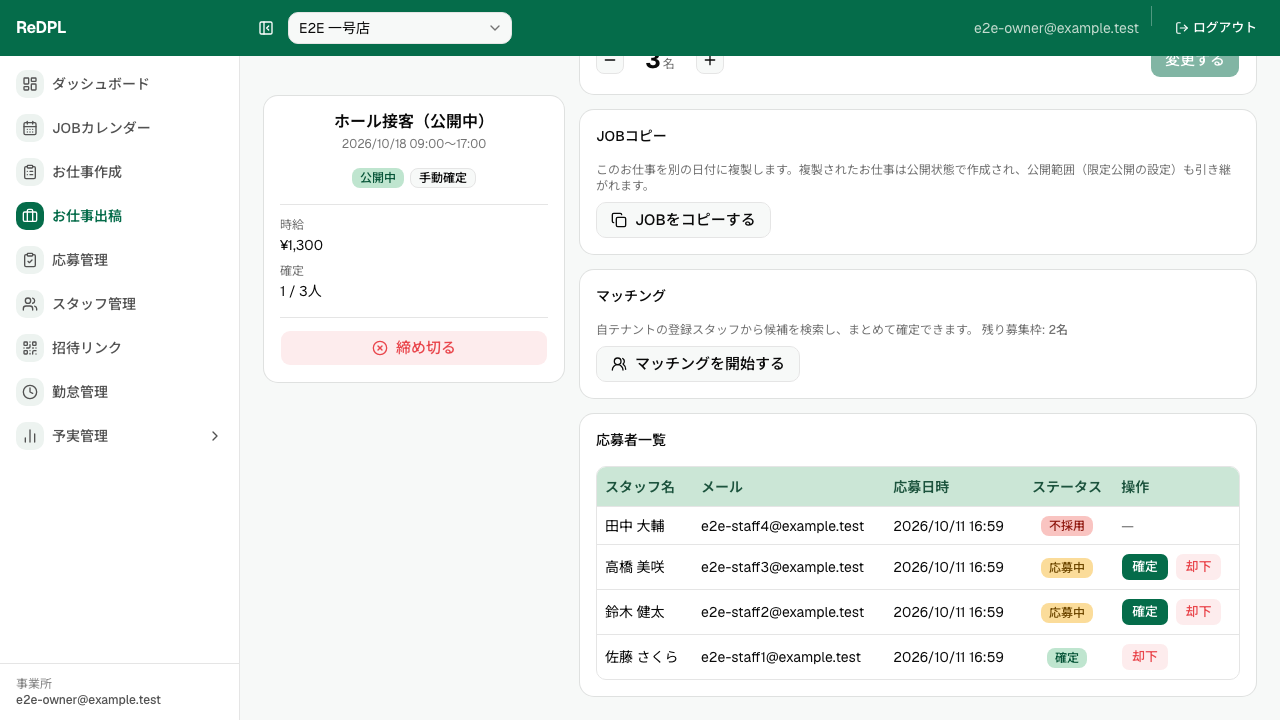Click the スタッフ名 column header

(640, 487)
